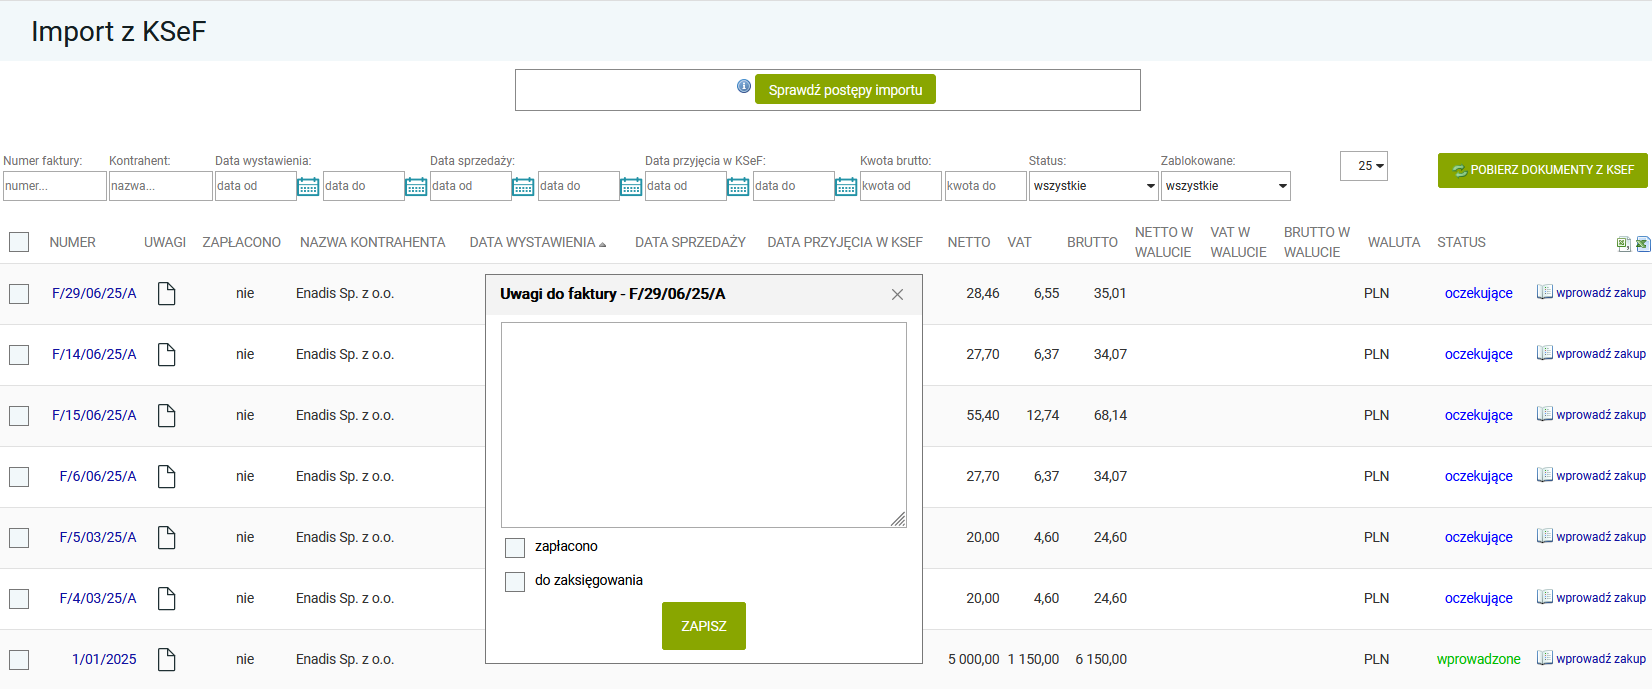The image size is (1652, 689).
Task: Export the table to CSV file
Action: (1623, 244)
